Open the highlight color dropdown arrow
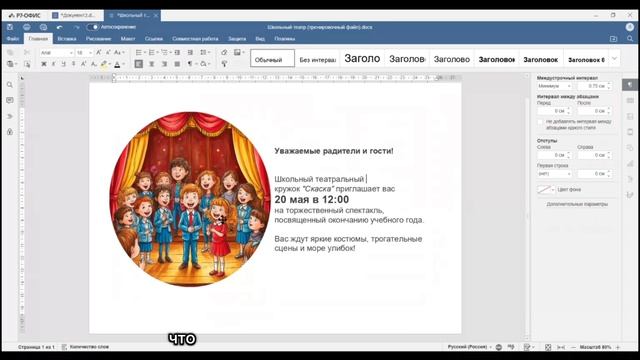Screen dimensions: 640x360 pyautogui.click(x=109, y=64)
